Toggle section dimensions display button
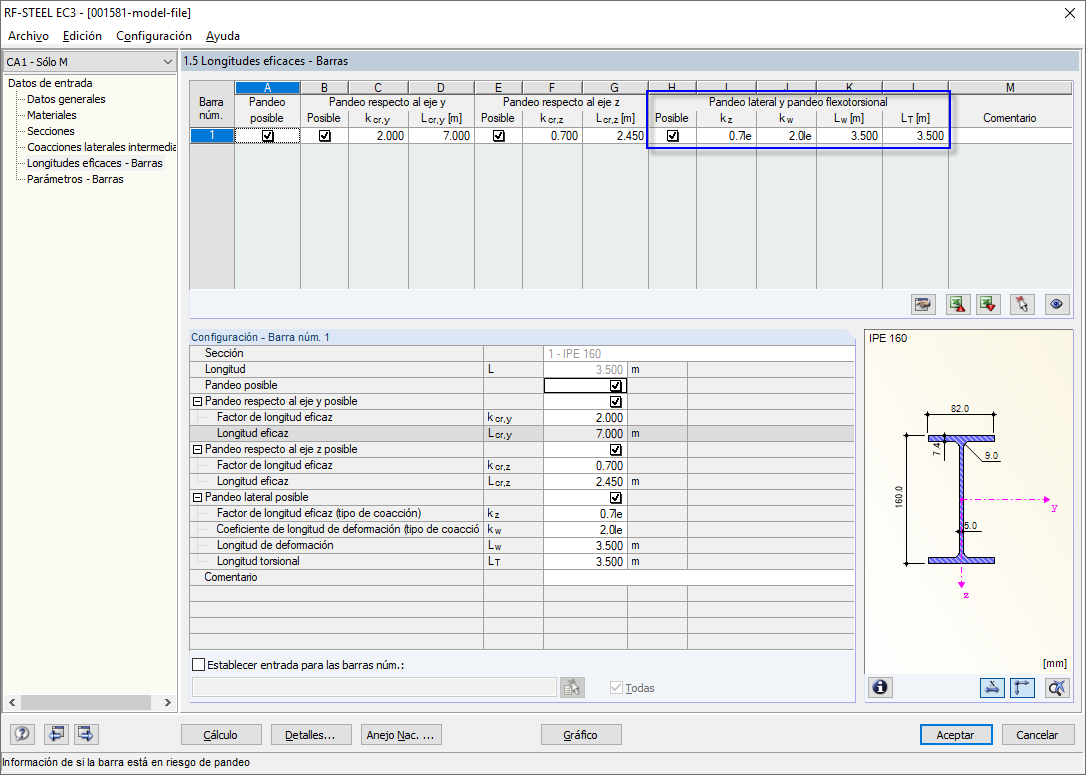The height and width of the screenshot is (775, 1086). click(992, 687)
